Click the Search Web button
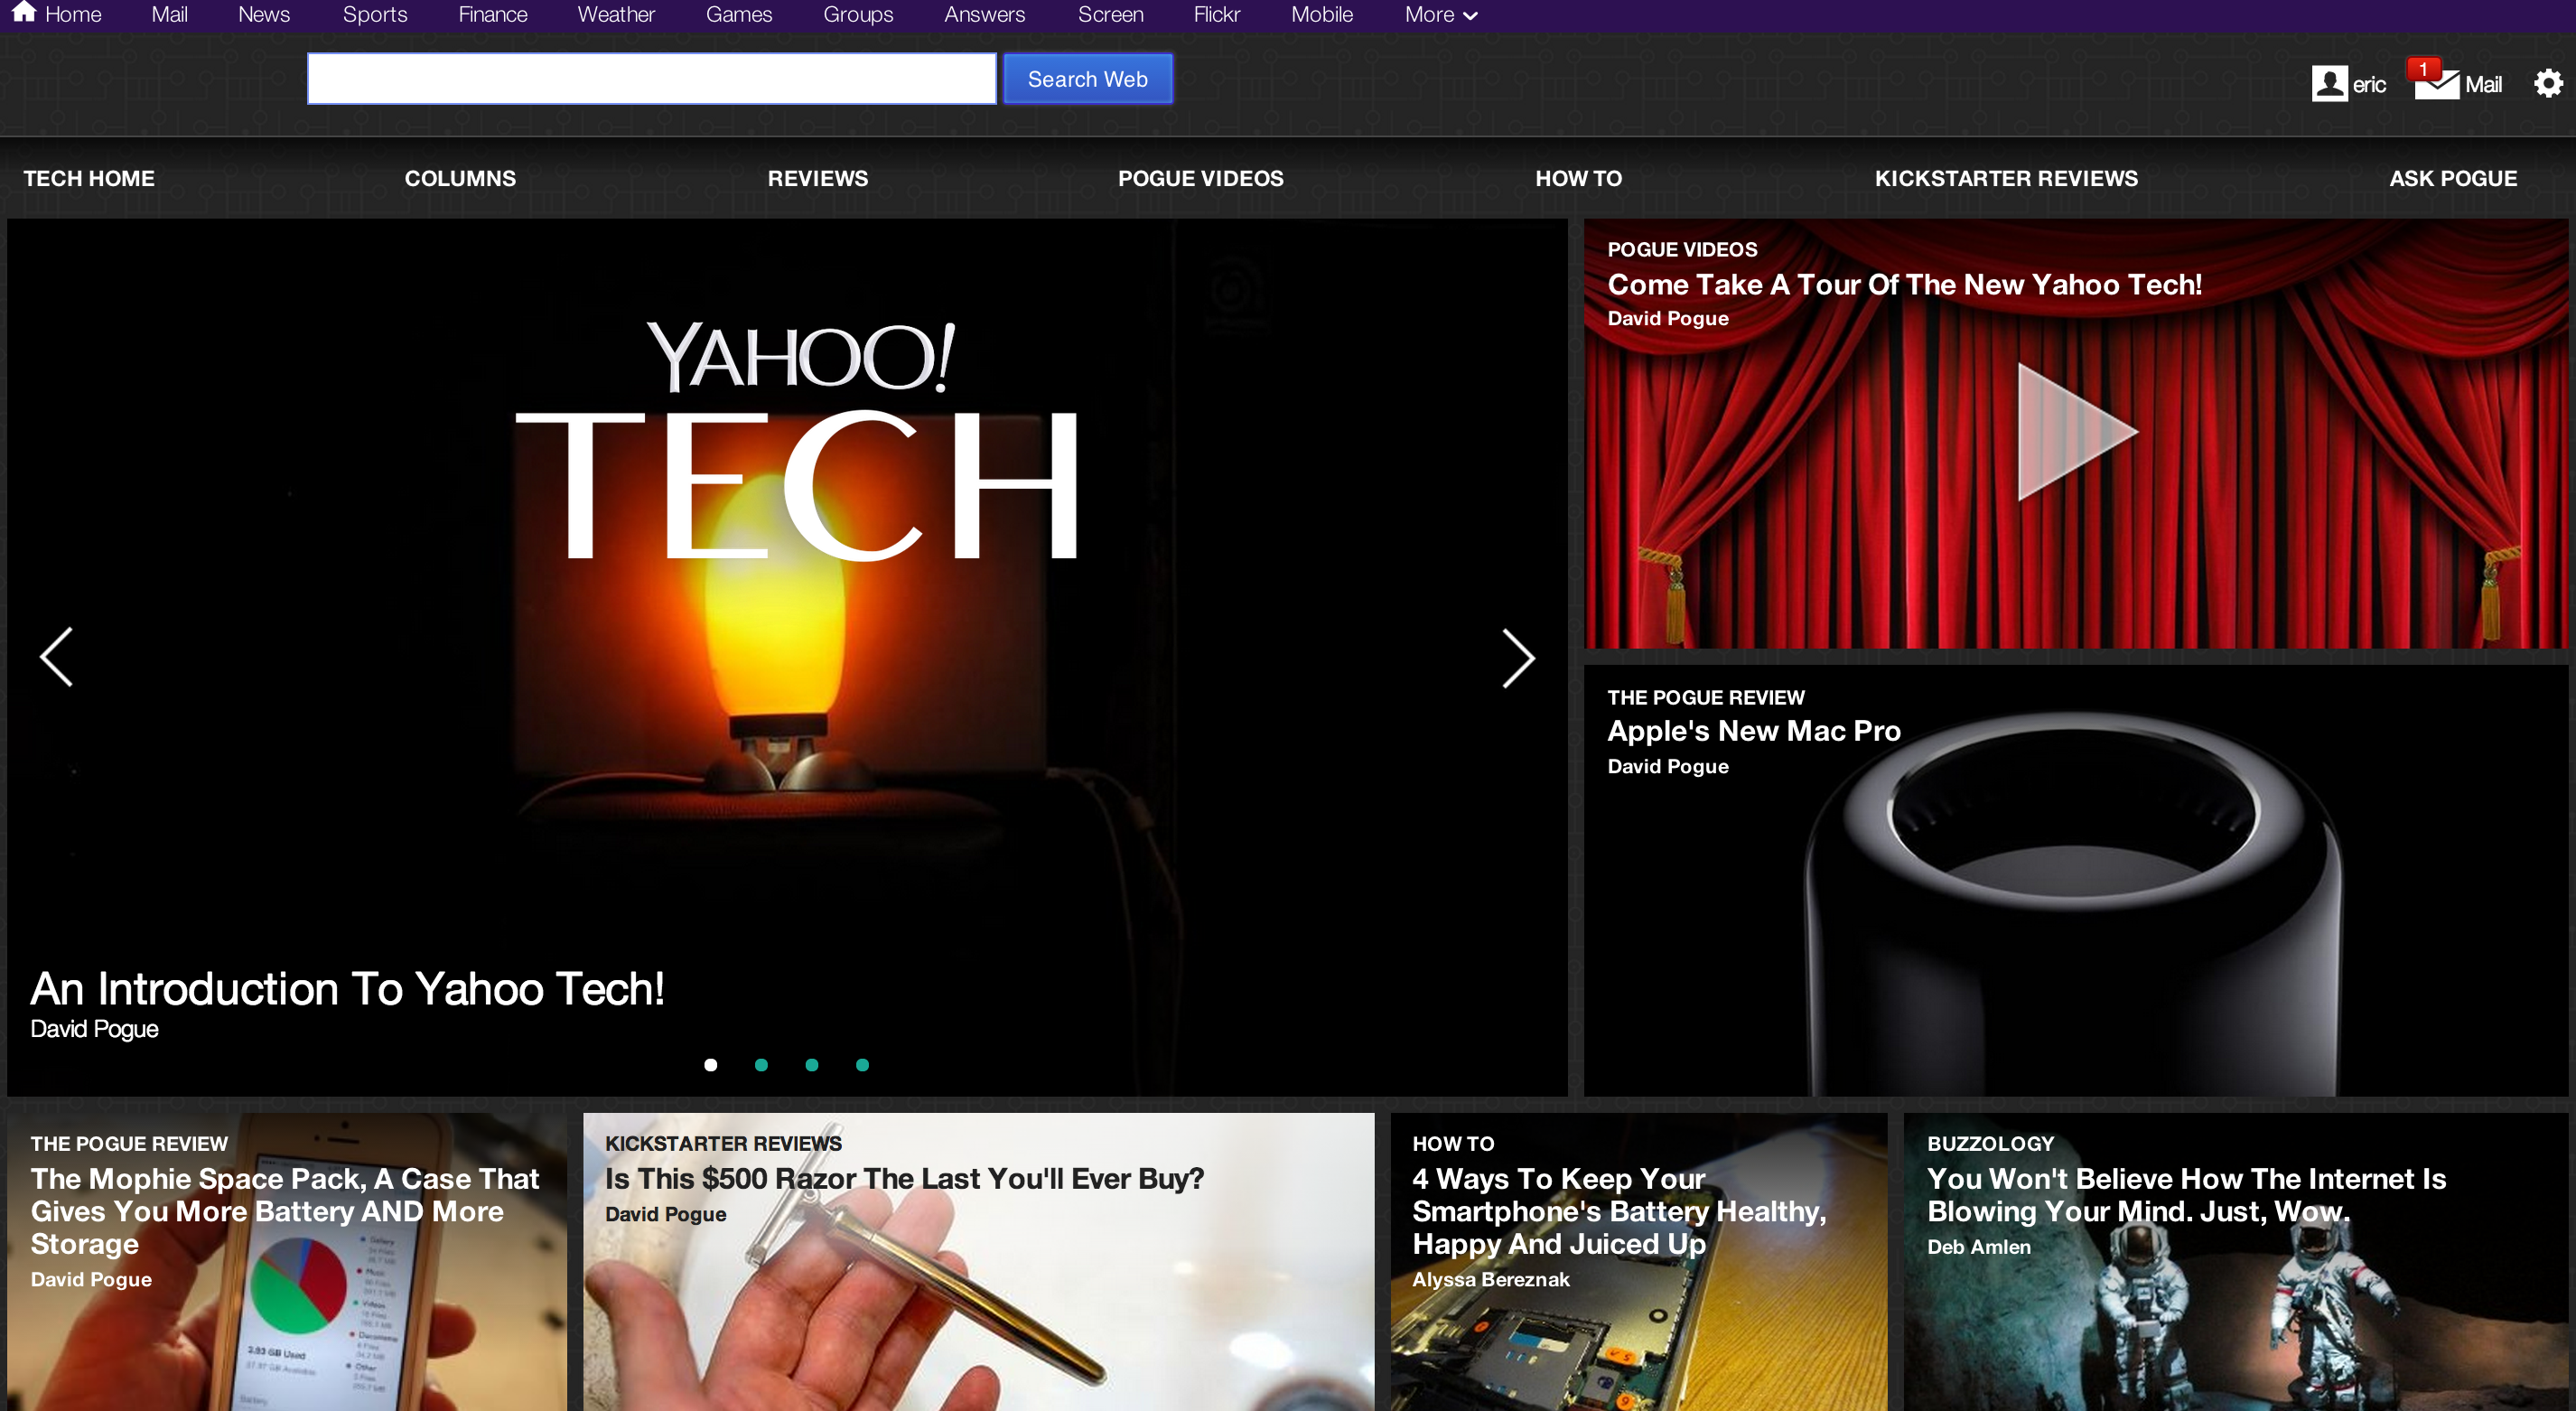Image resolution: width=2576 pixels, height=1411 pixels. coord(1088,79)
